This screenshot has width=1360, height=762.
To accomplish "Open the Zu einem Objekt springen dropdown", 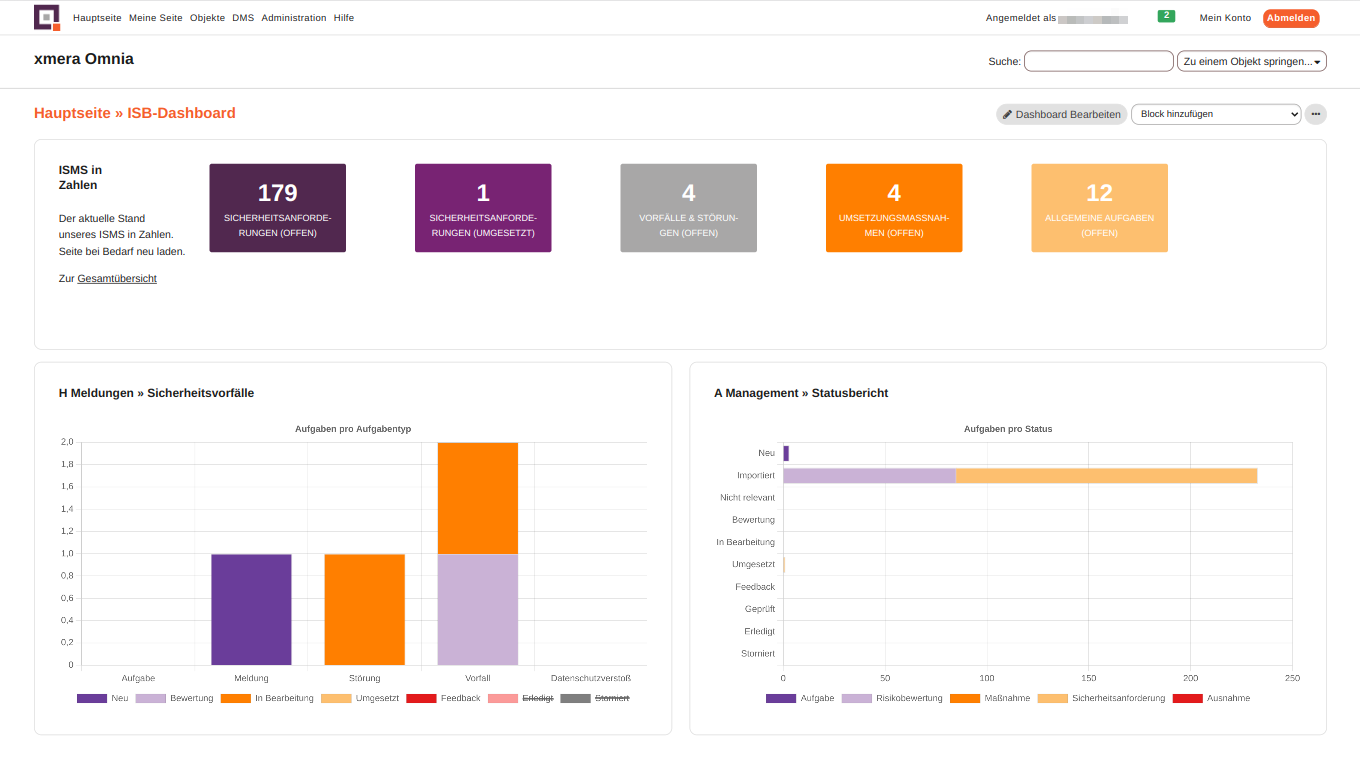I will pos(1251,61).
